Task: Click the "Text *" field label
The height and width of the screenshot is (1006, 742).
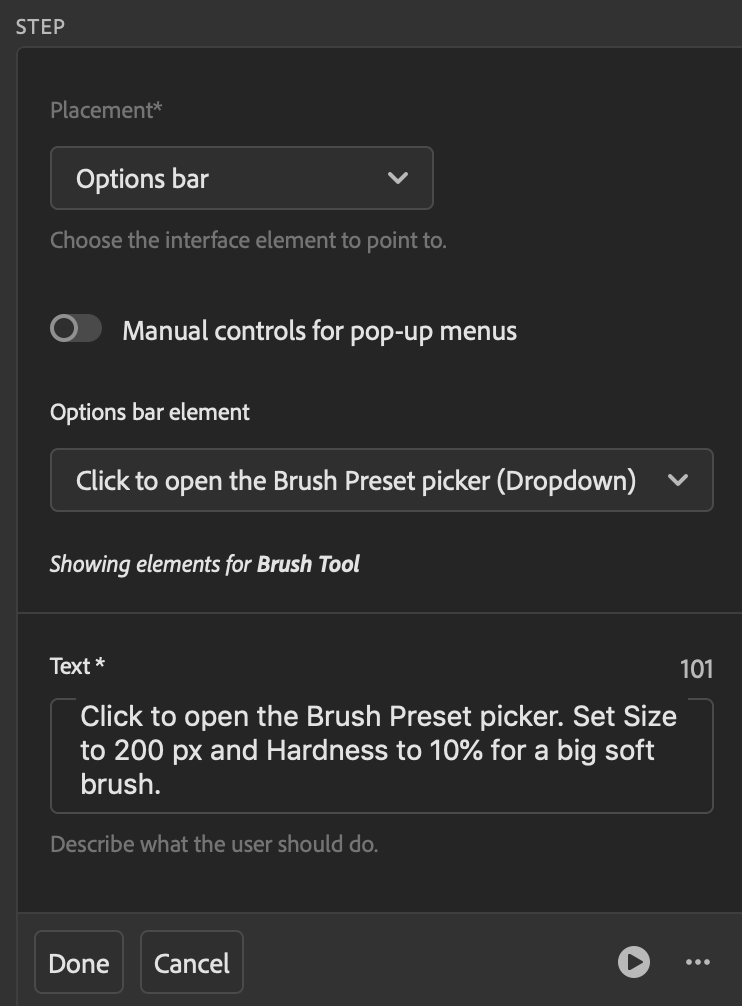Action: (x=78, y=666)
